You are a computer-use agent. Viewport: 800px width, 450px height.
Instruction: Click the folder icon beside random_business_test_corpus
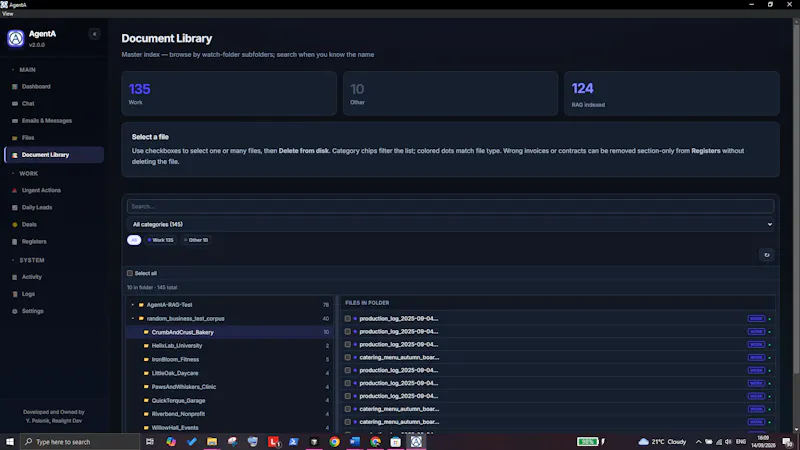pyautogui.click(x=141, y=319)
